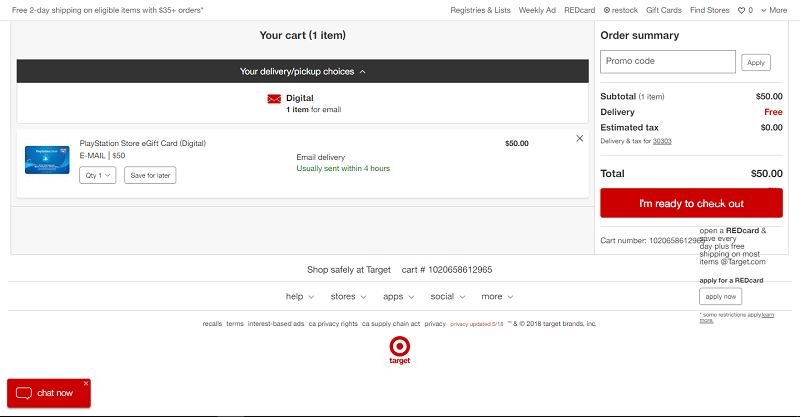Image resolution: width=800 pixels, height=417 pixels.
Task: Expand the More menu in header
Action: (773, 10)
